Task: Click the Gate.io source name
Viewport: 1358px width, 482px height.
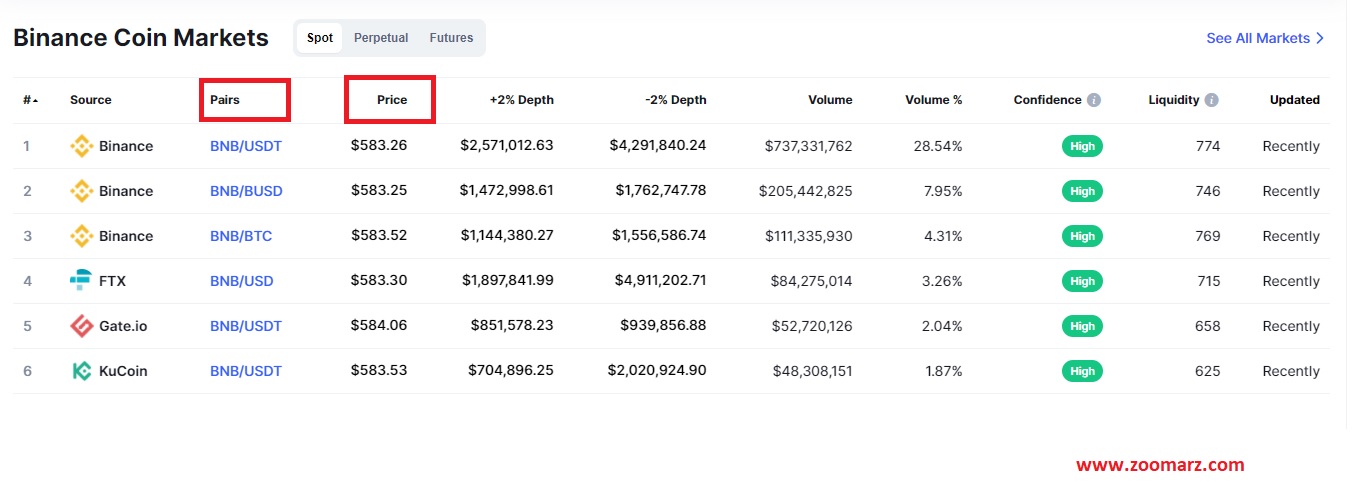Action: pyautogui.click(x=124, y=326)
